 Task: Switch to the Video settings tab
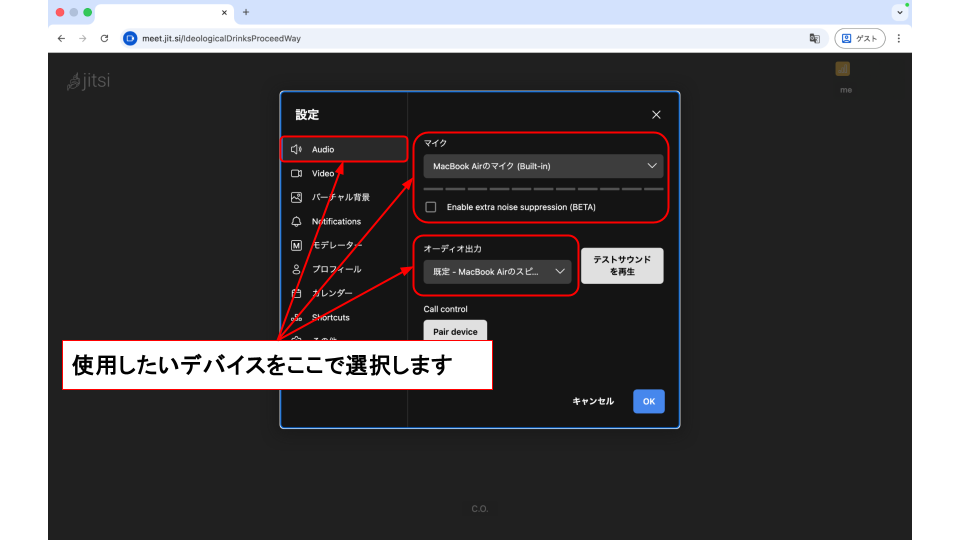coord(323,173)
